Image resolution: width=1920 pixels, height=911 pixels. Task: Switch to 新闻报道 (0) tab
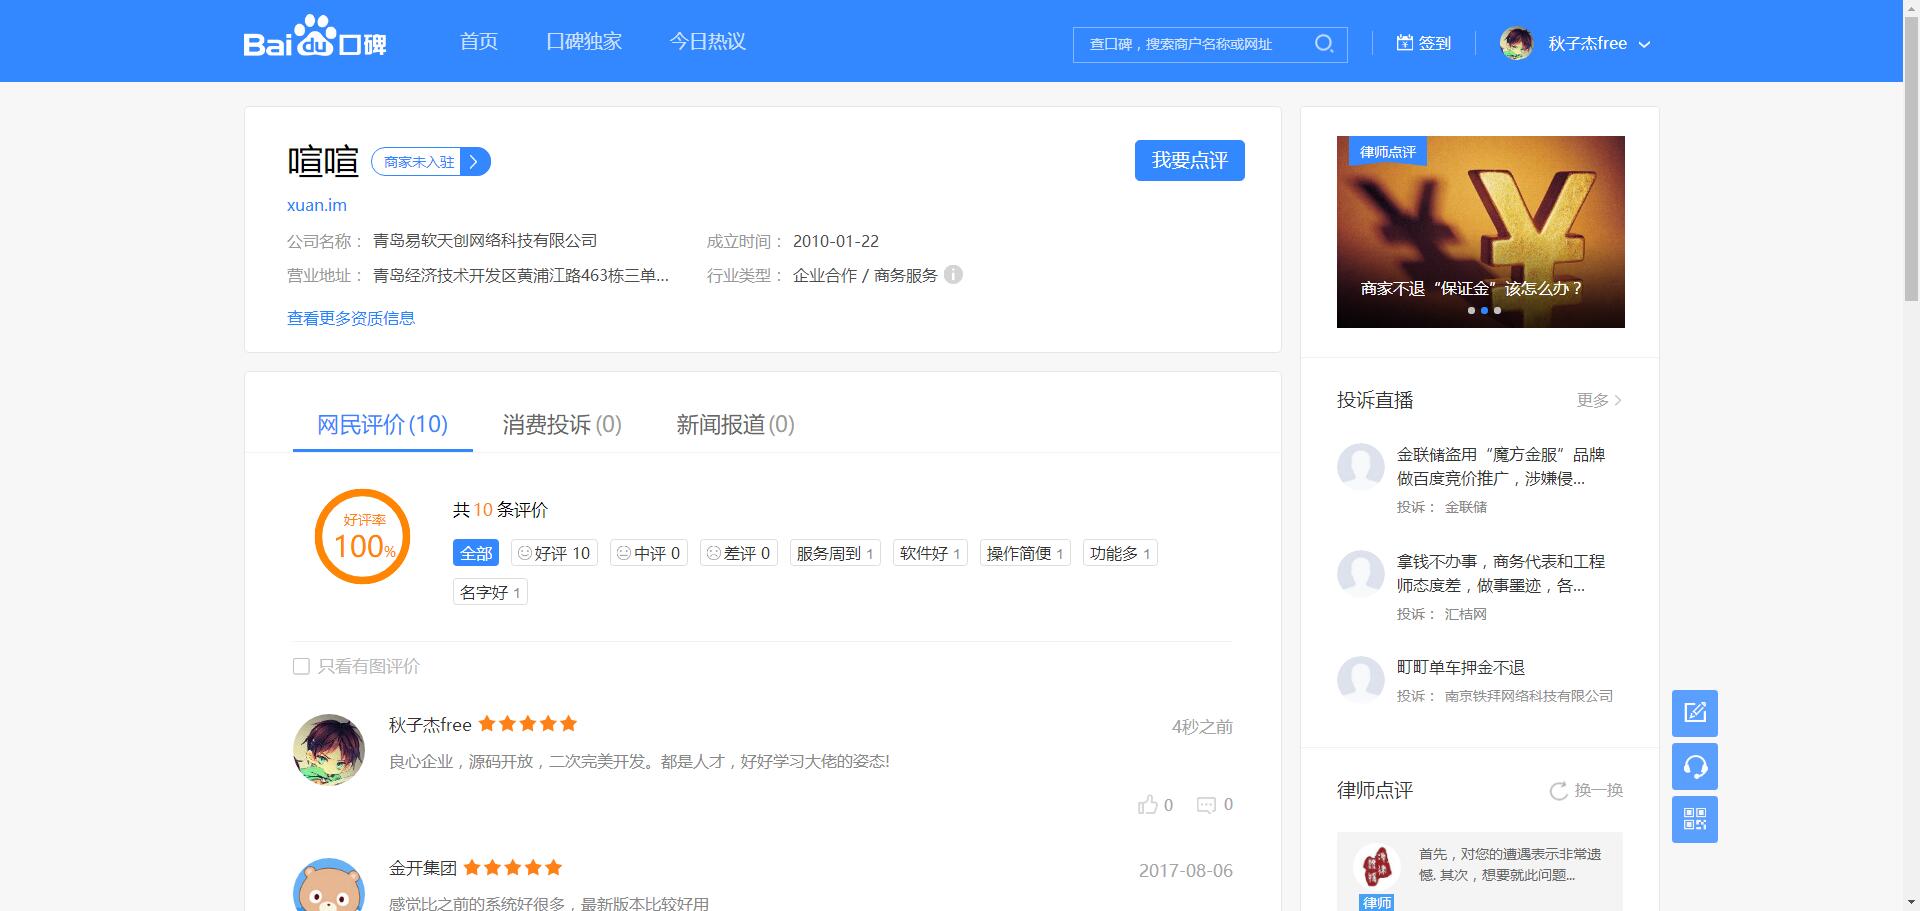(x=735, y=425)
